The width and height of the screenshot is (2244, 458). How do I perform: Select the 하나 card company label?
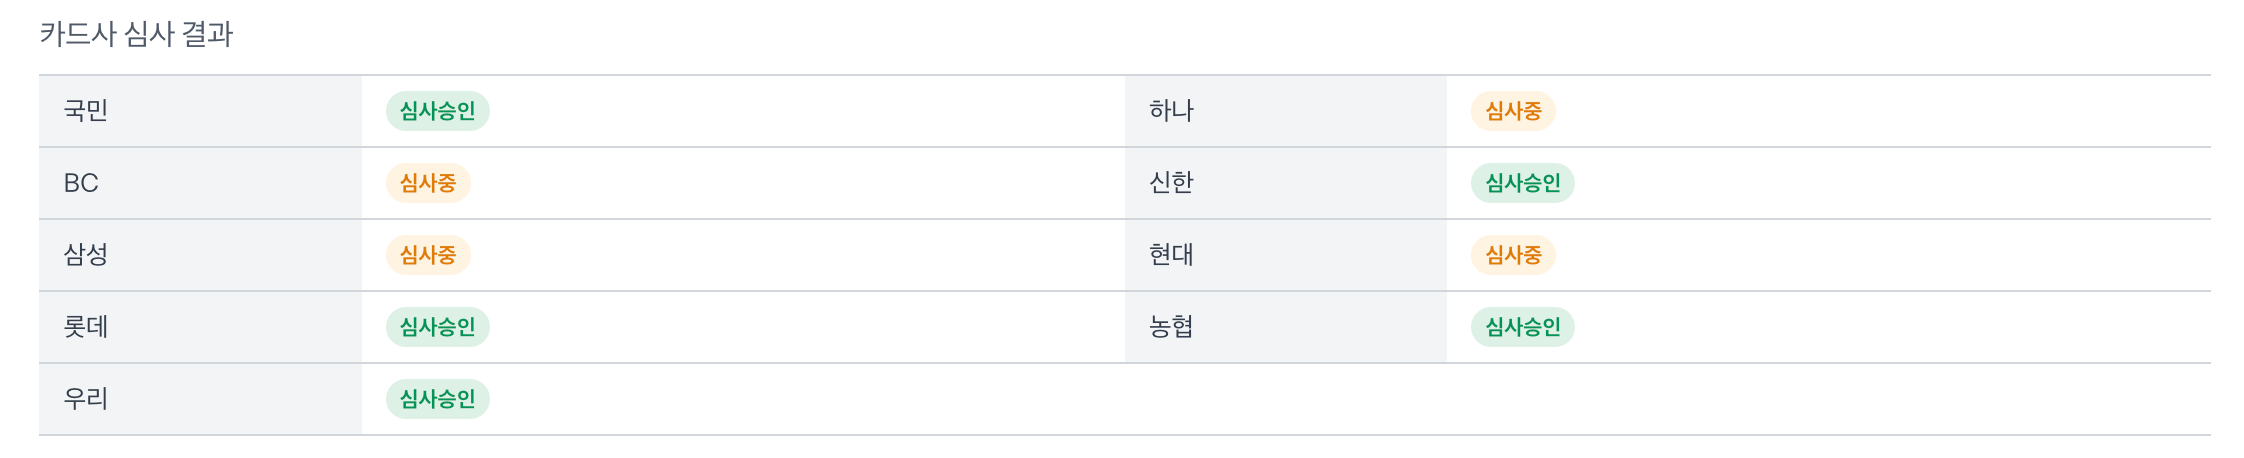(1171, 111)
